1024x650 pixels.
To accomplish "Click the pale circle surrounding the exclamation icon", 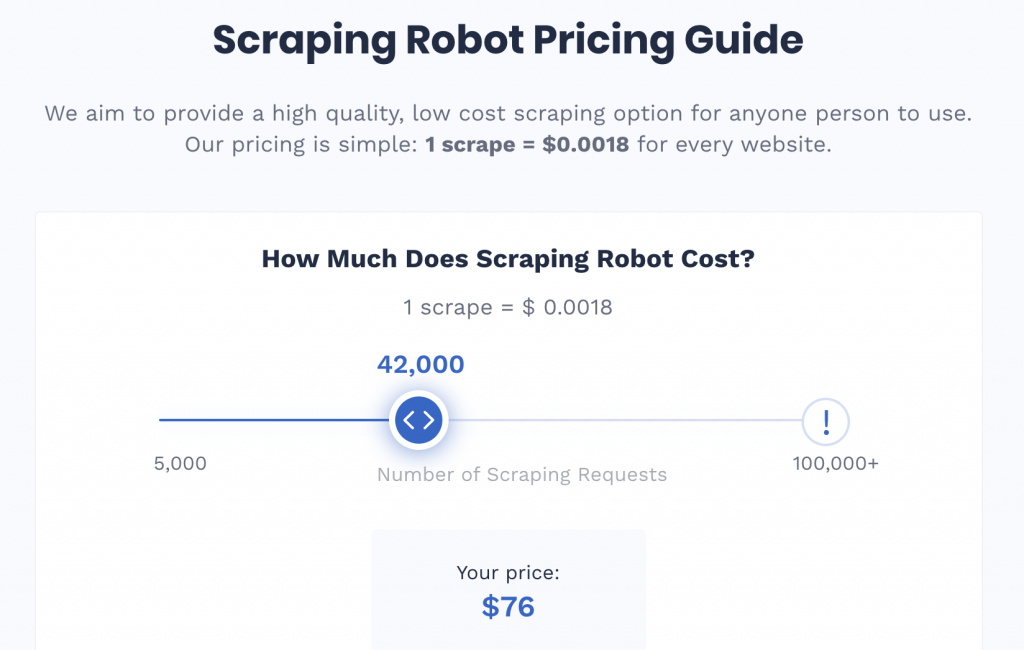I will [x=826, y=421].
